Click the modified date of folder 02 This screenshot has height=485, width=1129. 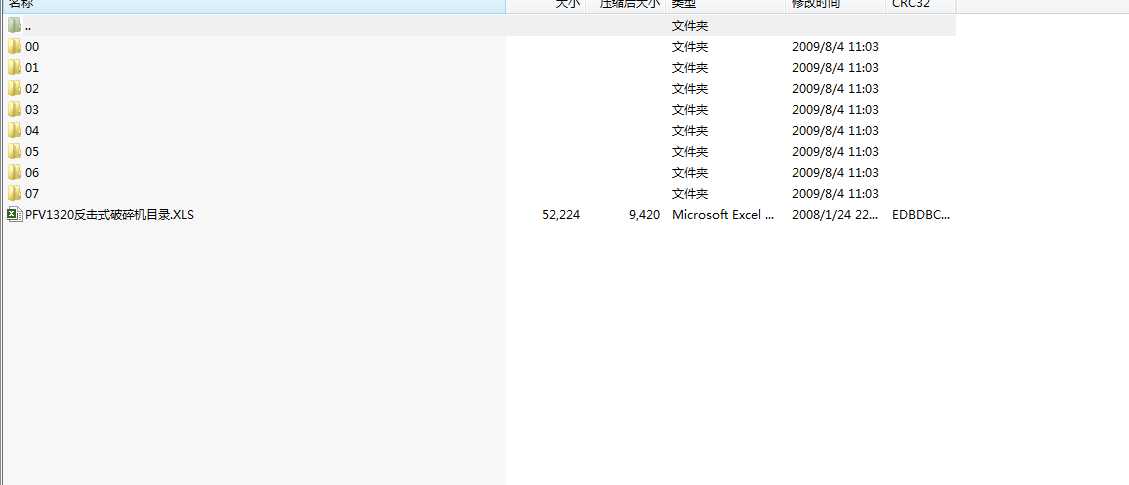[835, 89]
